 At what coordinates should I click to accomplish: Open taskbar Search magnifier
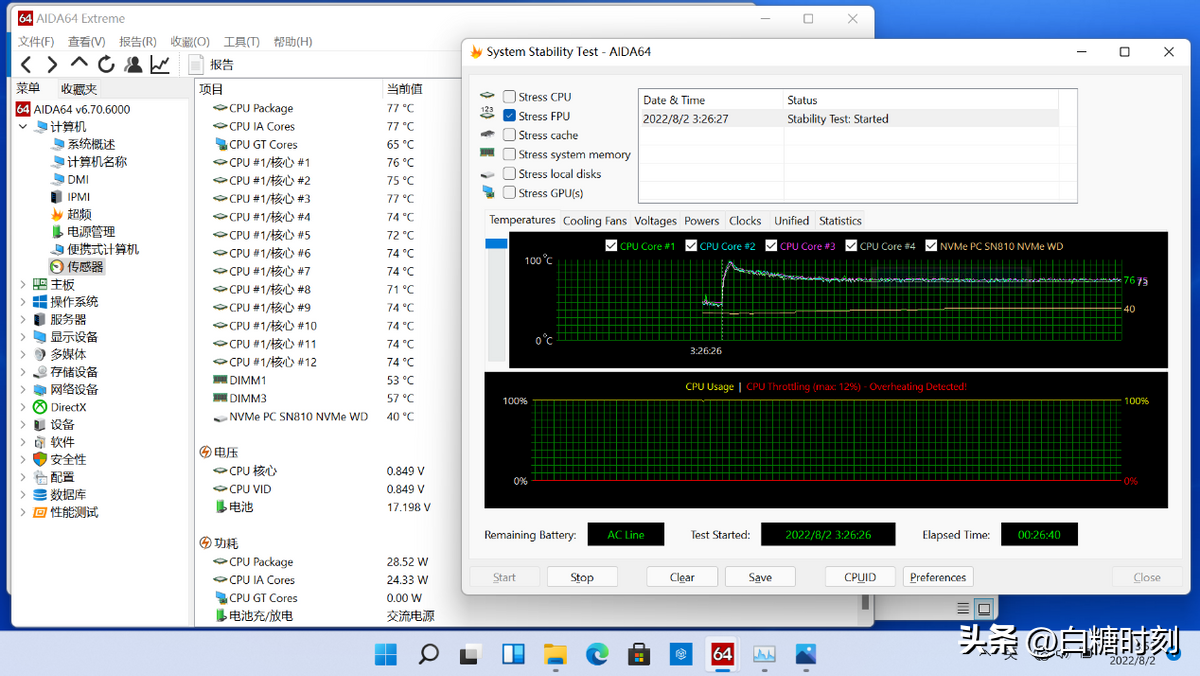tap(428, 654)
